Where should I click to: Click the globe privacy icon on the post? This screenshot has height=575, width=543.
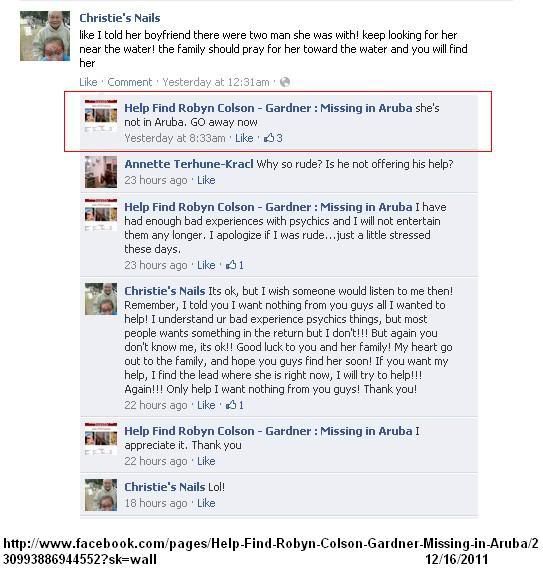click(285, 82)
